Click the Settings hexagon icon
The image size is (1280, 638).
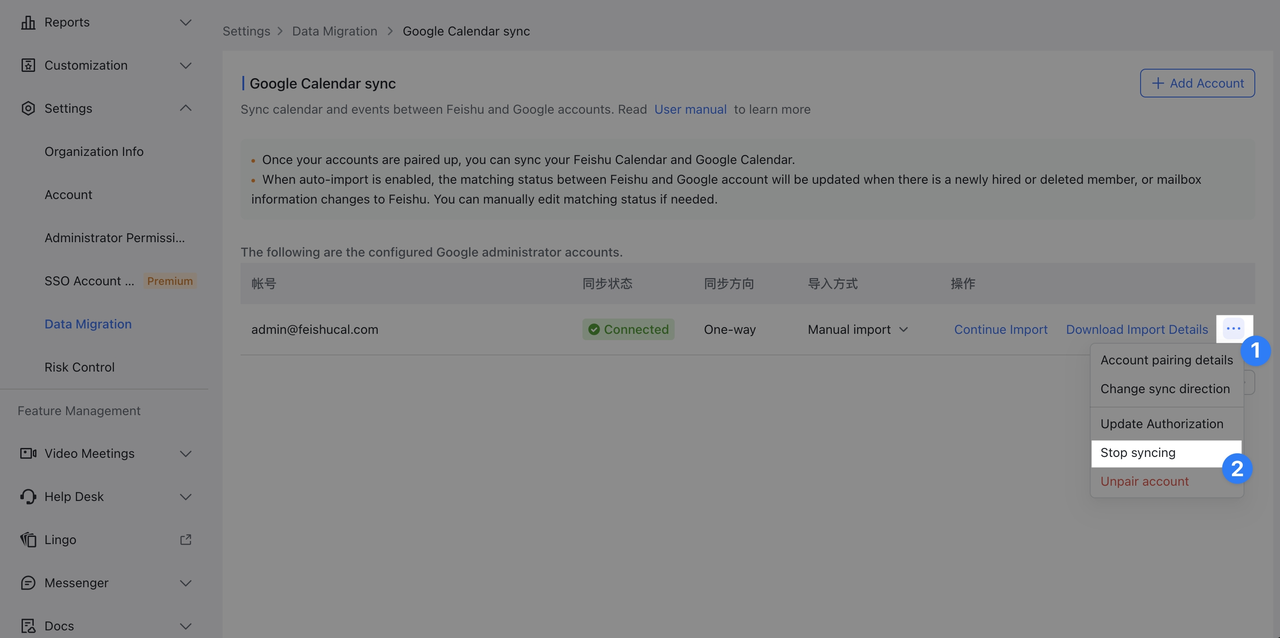28,108
